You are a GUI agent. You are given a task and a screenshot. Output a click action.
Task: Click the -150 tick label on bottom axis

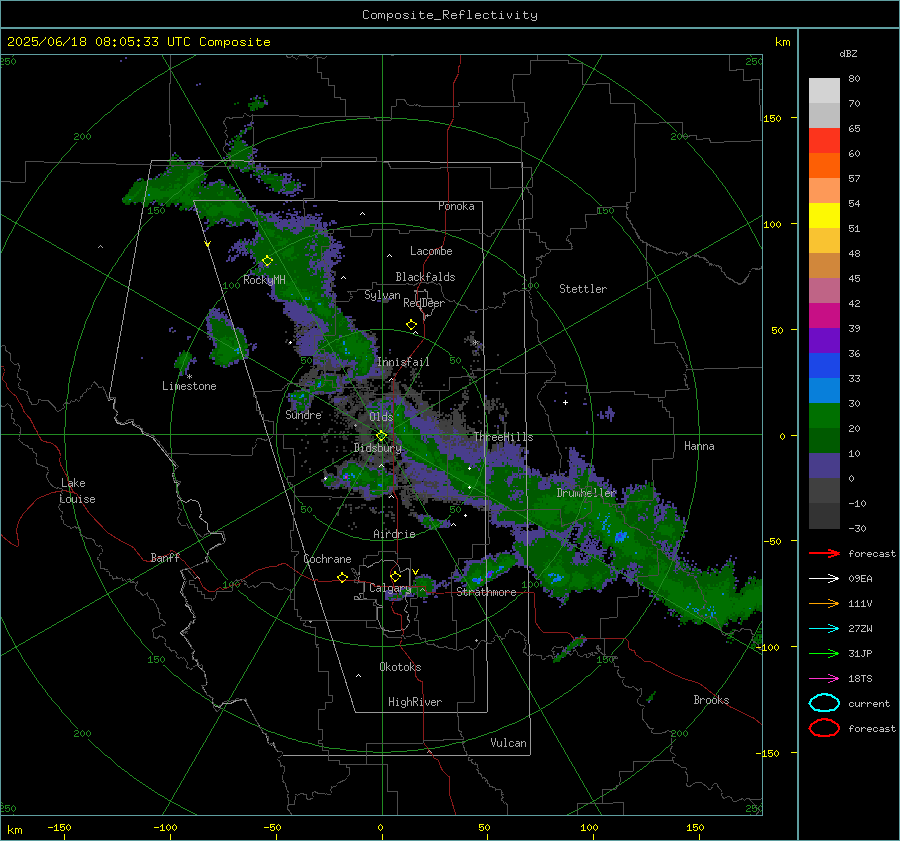pos(59,827)
